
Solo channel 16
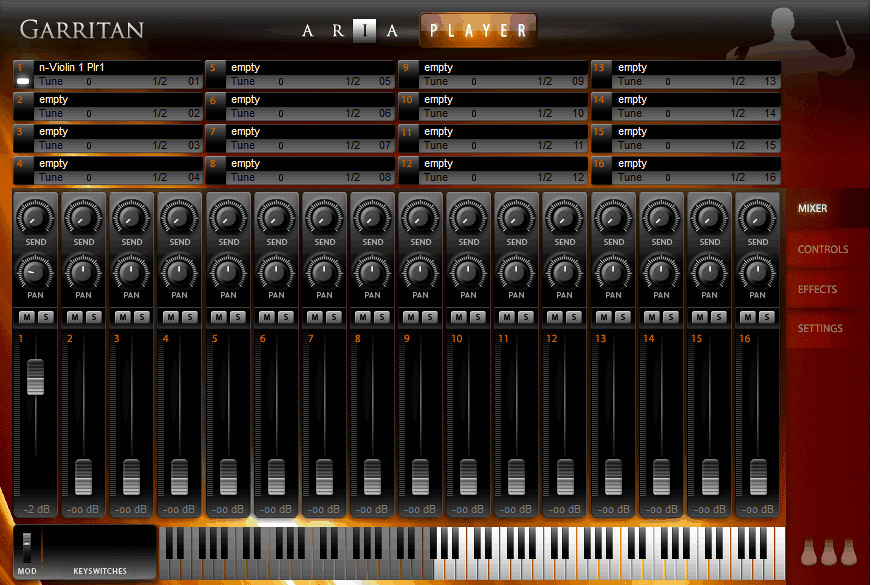(x=767, y=317)
